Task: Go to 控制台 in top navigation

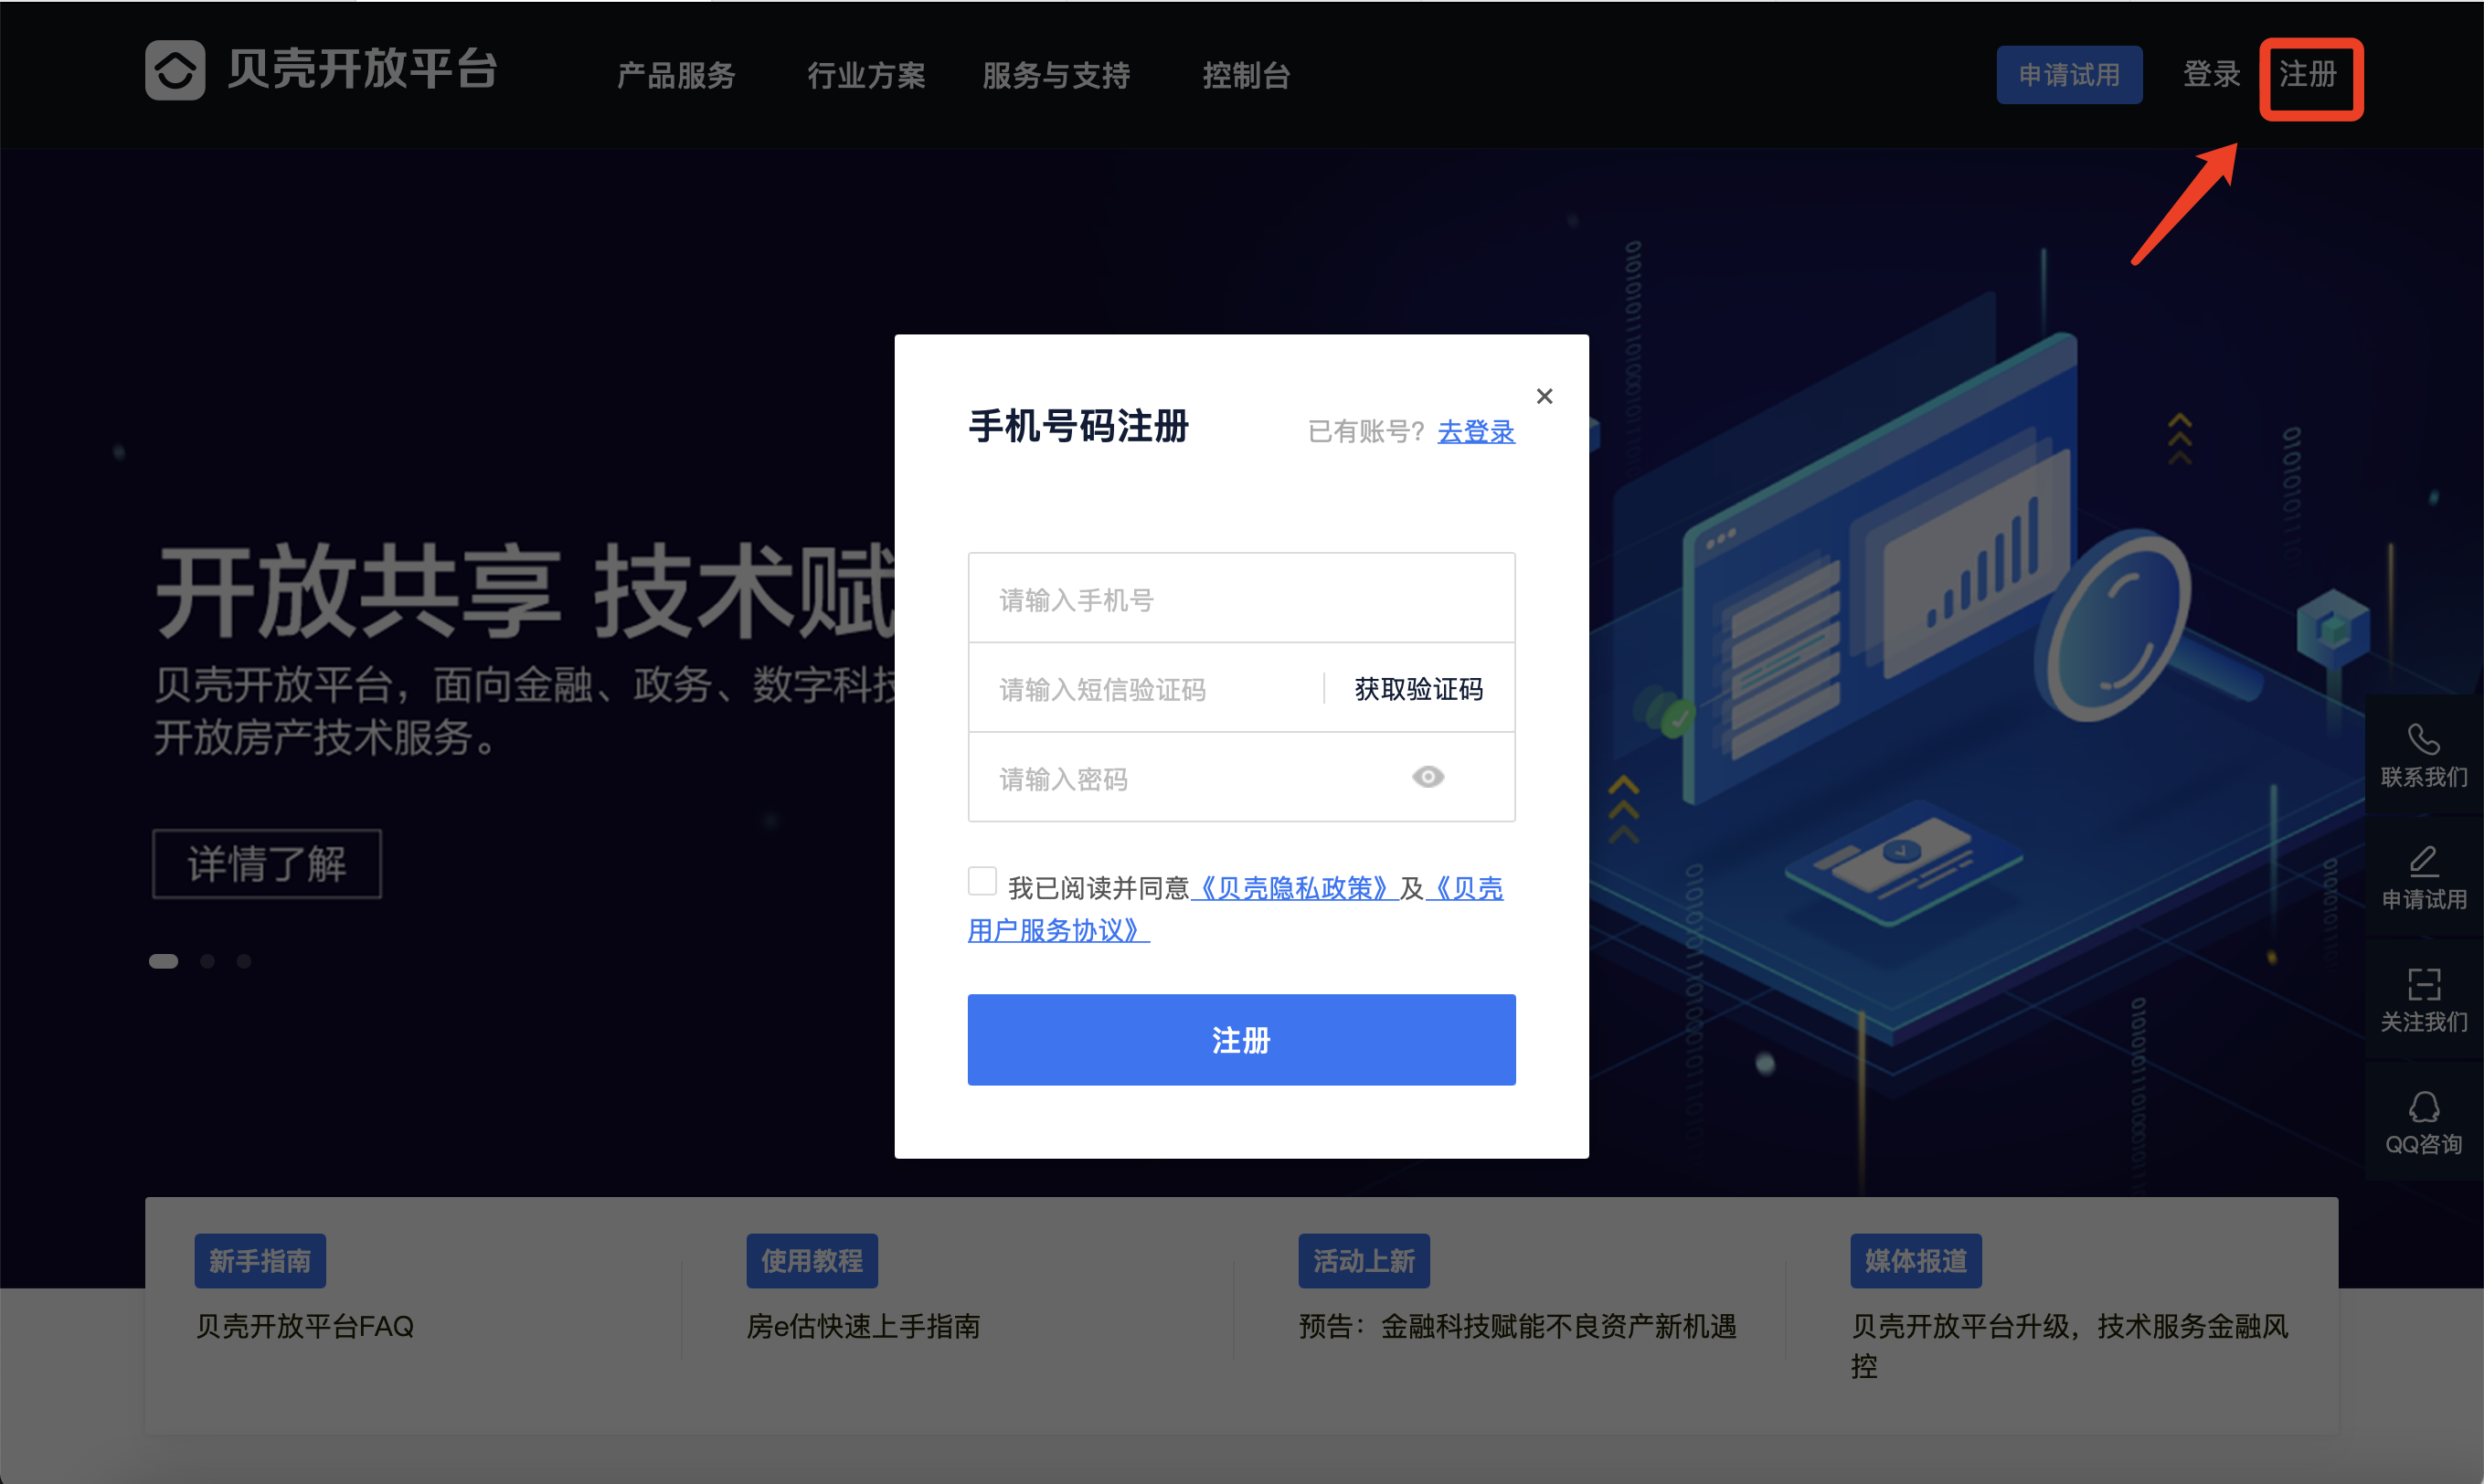Action: pyautogui.click(x=1246, y=75)
